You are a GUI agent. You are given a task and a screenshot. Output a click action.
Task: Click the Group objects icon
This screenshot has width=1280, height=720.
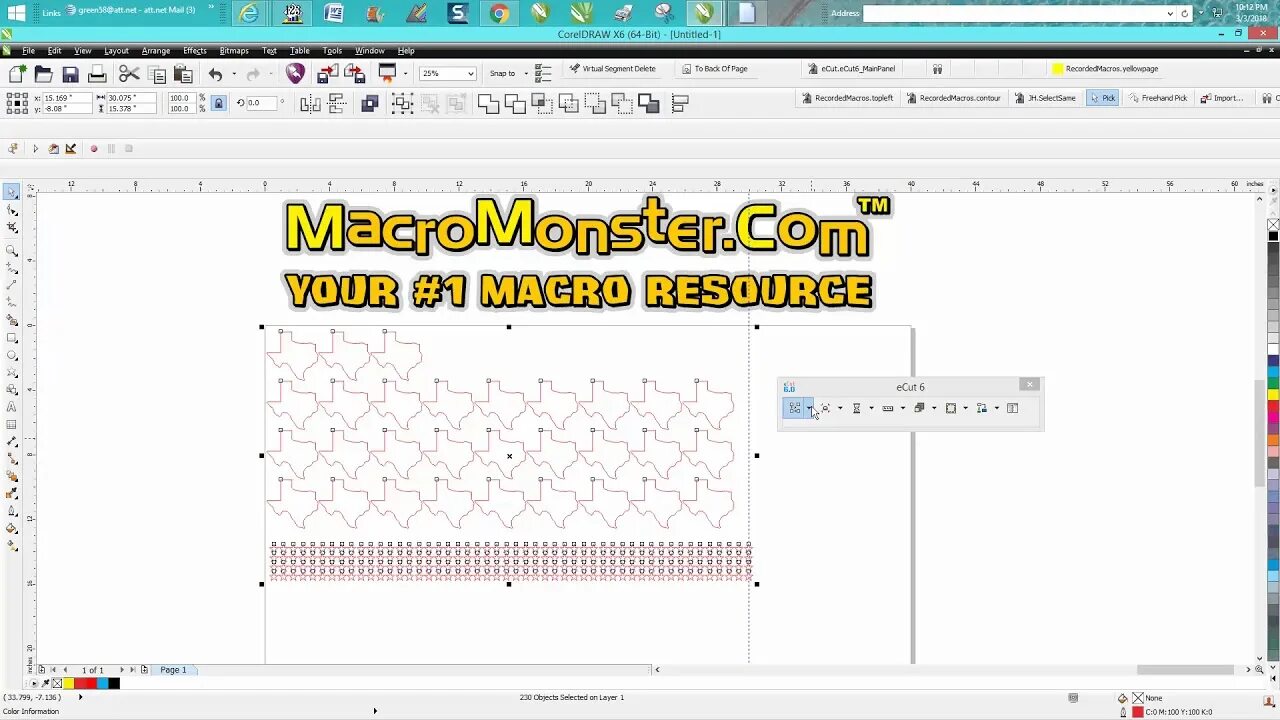pos(402,103)
